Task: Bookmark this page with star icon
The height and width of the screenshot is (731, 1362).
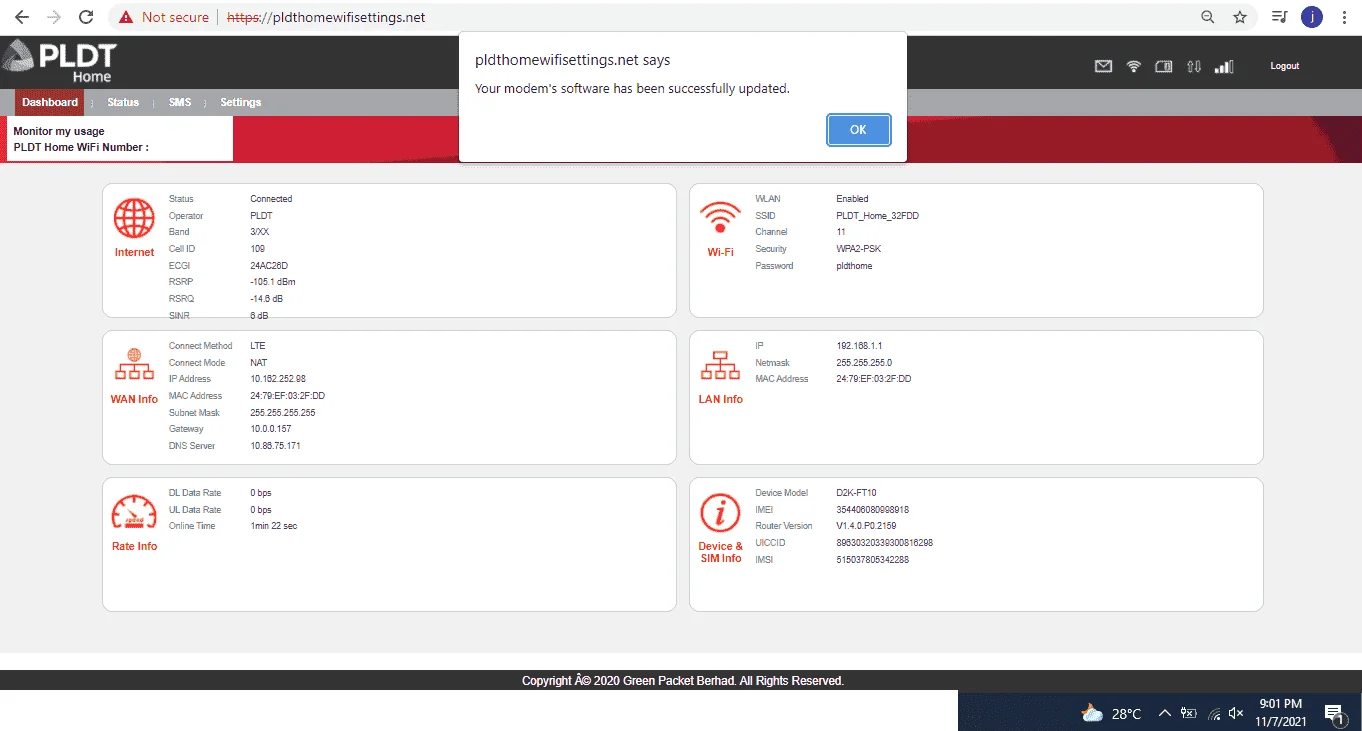Action: [x=1240, y=17]
